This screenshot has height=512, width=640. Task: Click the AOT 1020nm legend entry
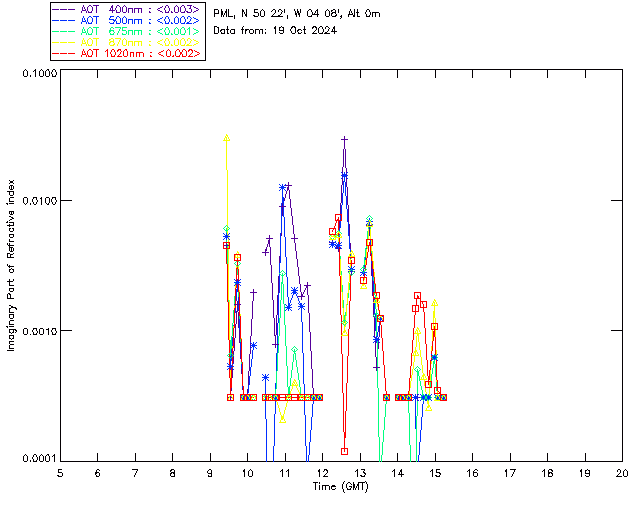126,53
